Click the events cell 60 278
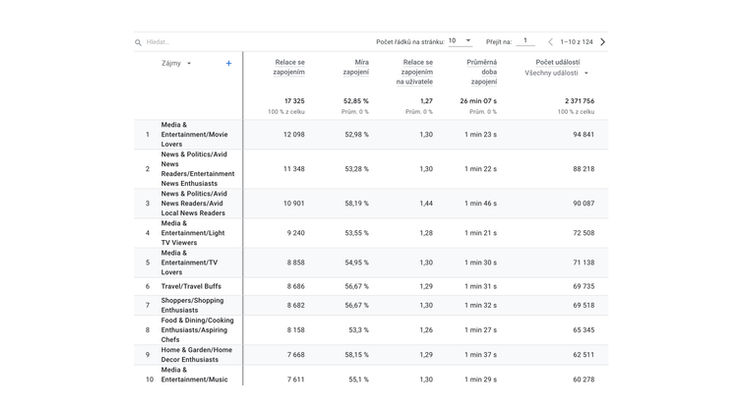 point(583,379)
